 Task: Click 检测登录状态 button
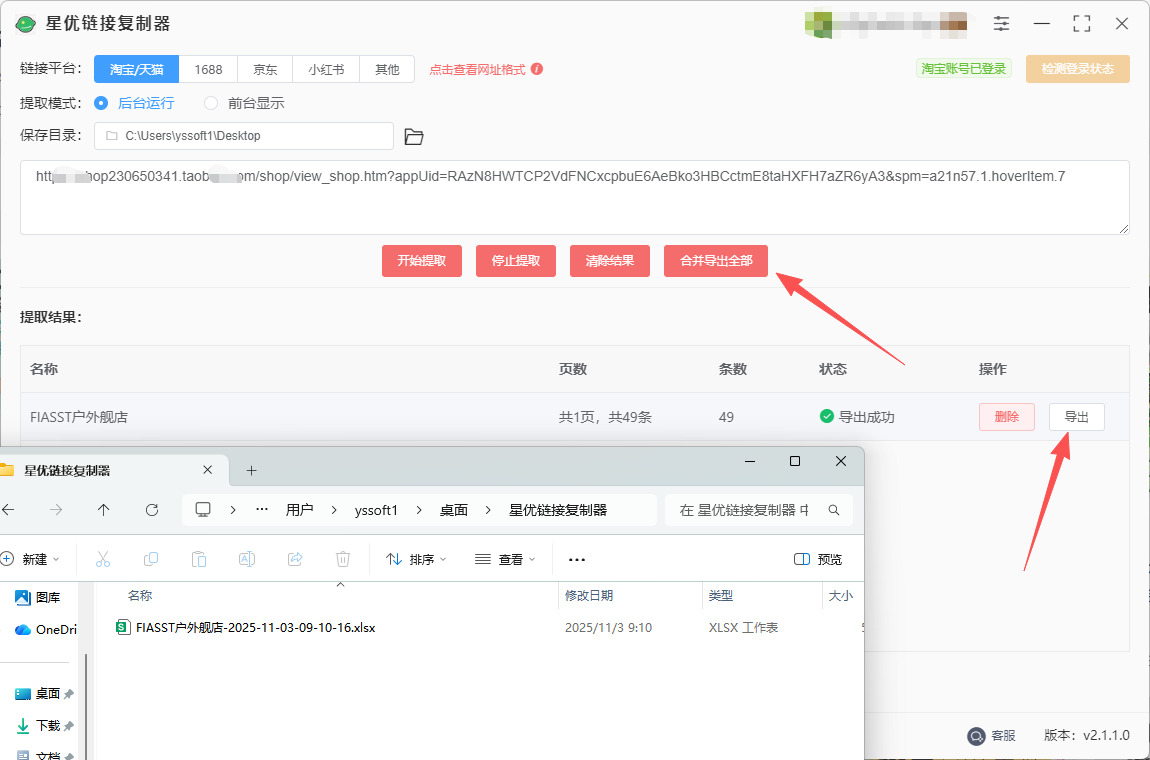pos(1077,69)
